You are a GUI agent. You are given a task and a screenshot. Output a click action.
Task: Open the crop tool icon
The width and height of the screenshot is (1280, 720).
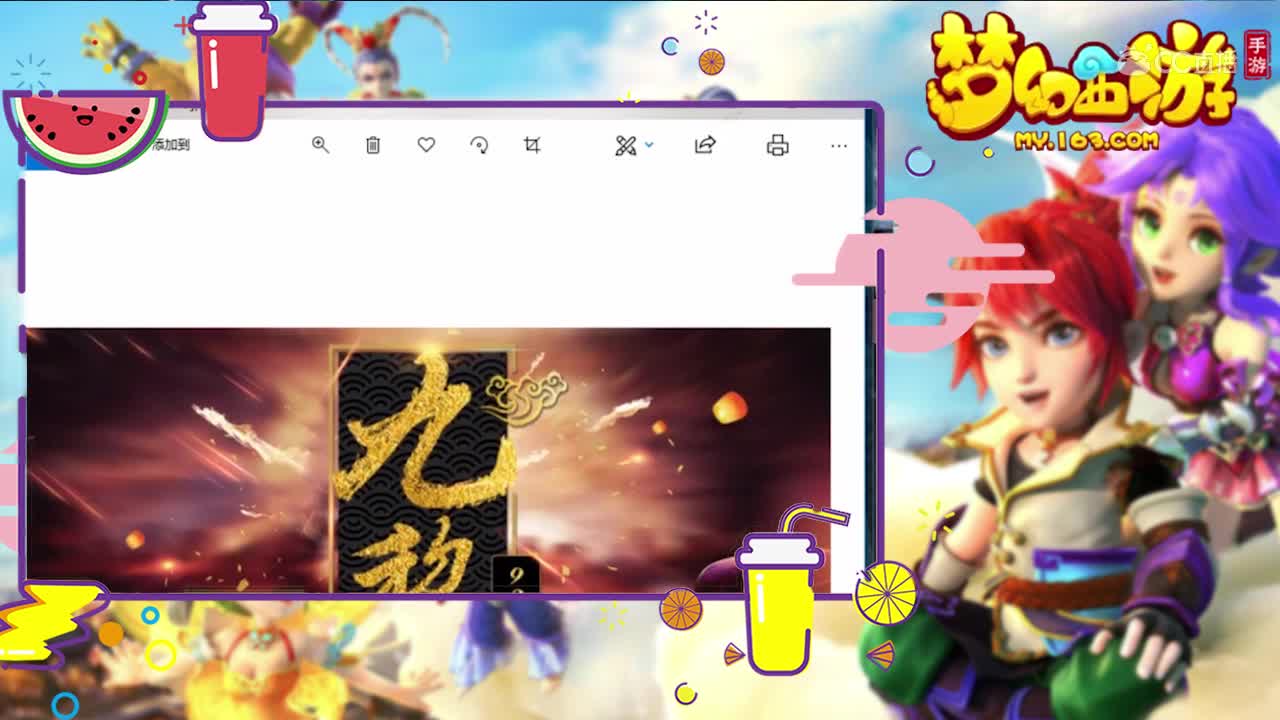(532, 145)
